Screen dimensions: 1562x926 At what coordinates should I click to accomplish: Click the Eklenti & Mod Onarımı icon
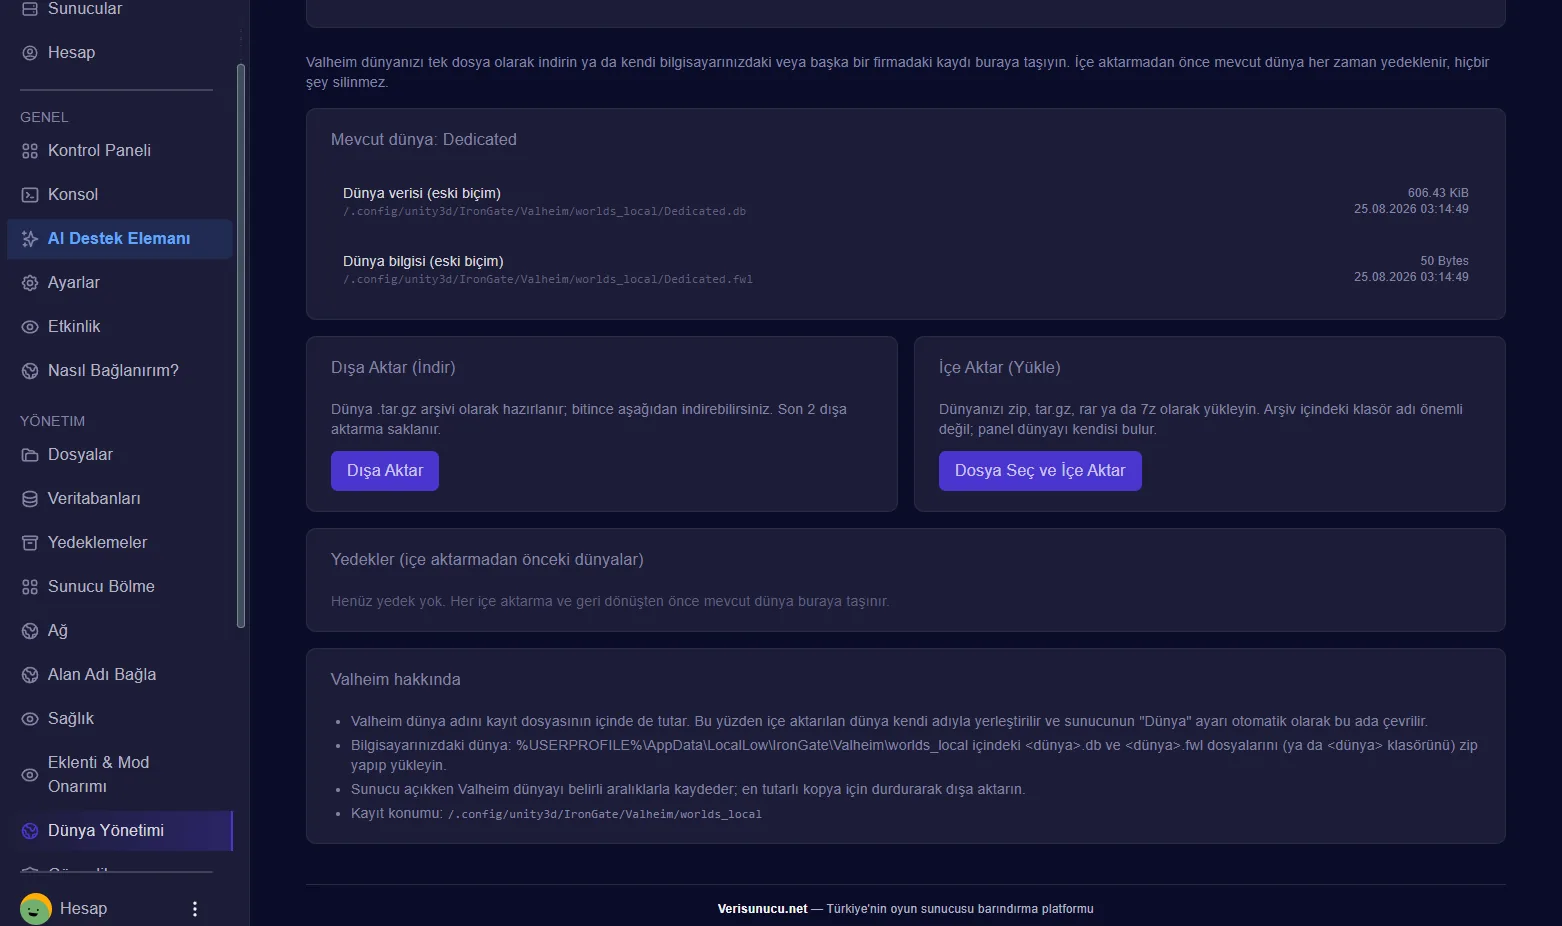pyautogui.click(x=30, y=775)
